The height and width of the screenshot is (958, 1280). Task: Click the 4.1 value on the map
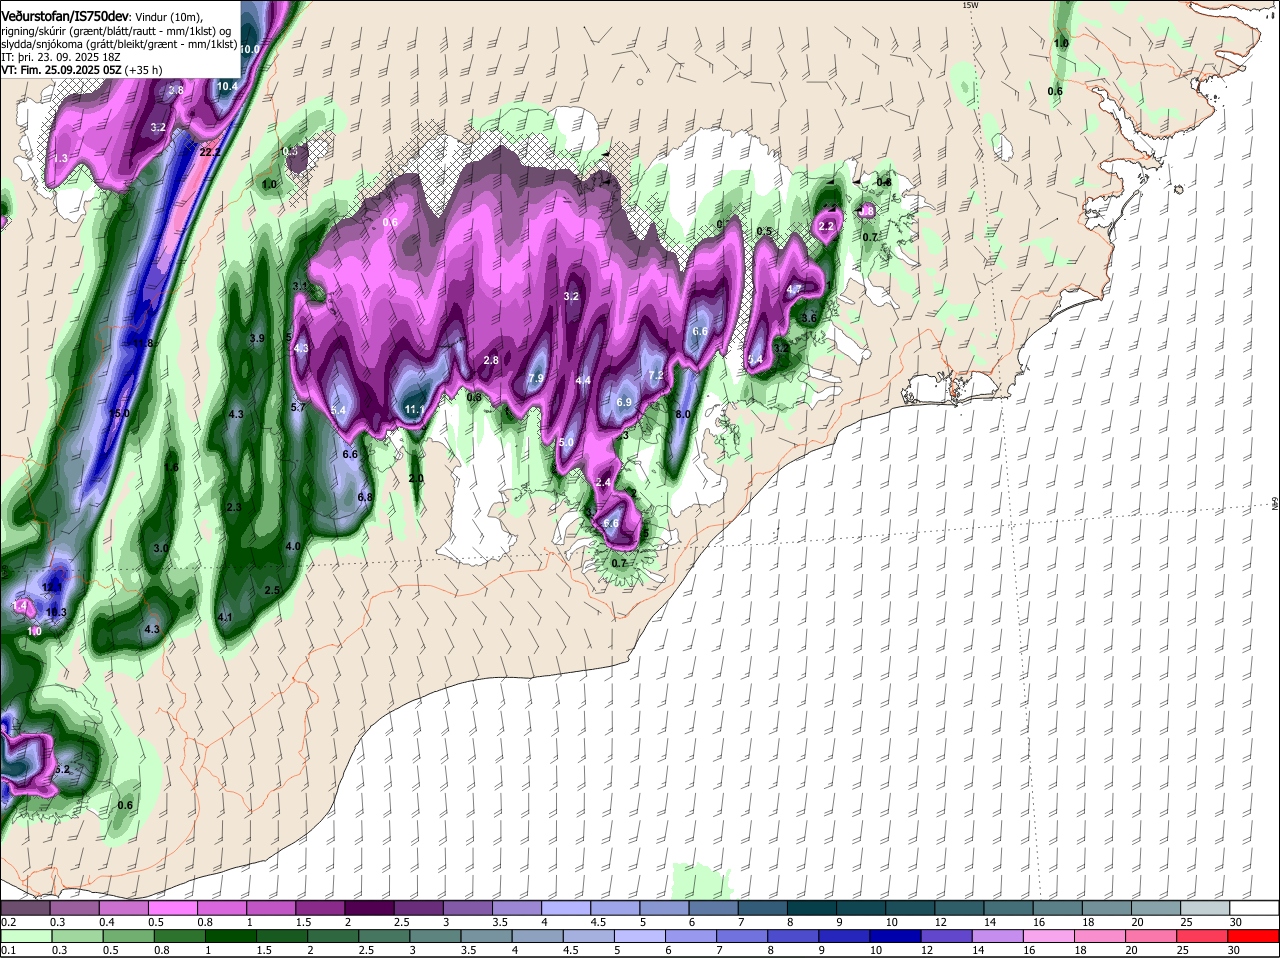225,617
